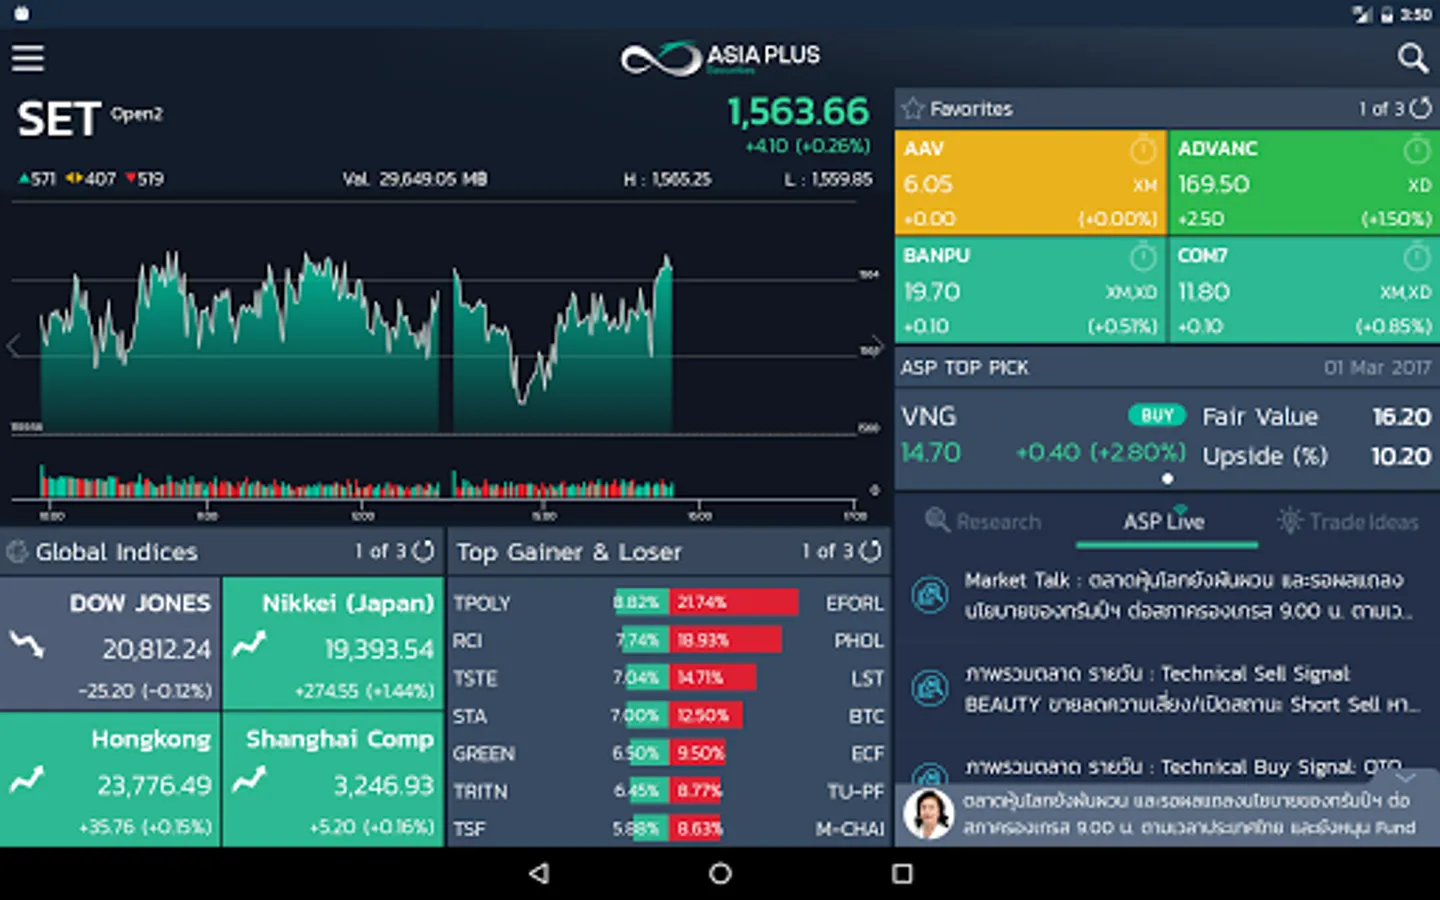Select the TU-PF top loser

coord(856,791)
